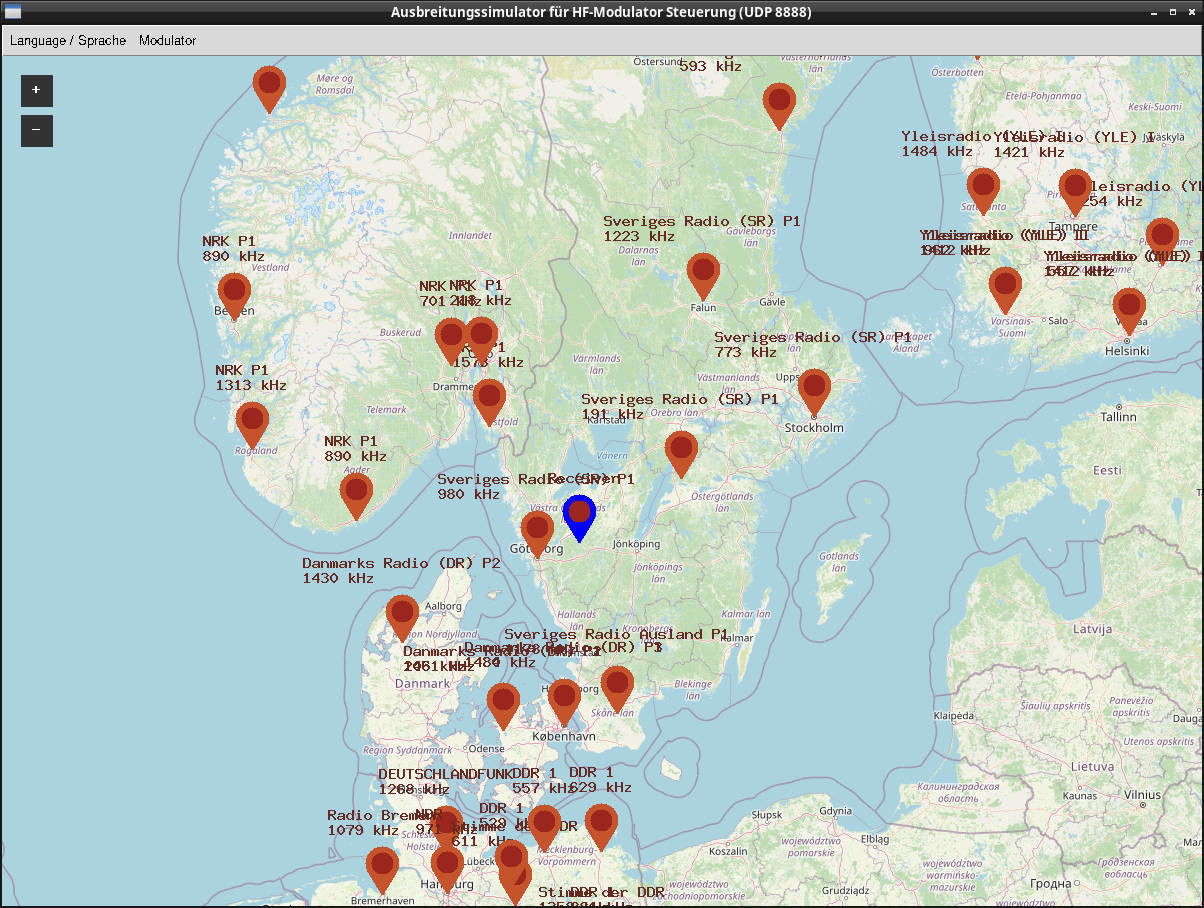Select the SR P1 773 kHz marker at Stockholm
This screenshot has height=908, width=1204.
coord(815,393)
